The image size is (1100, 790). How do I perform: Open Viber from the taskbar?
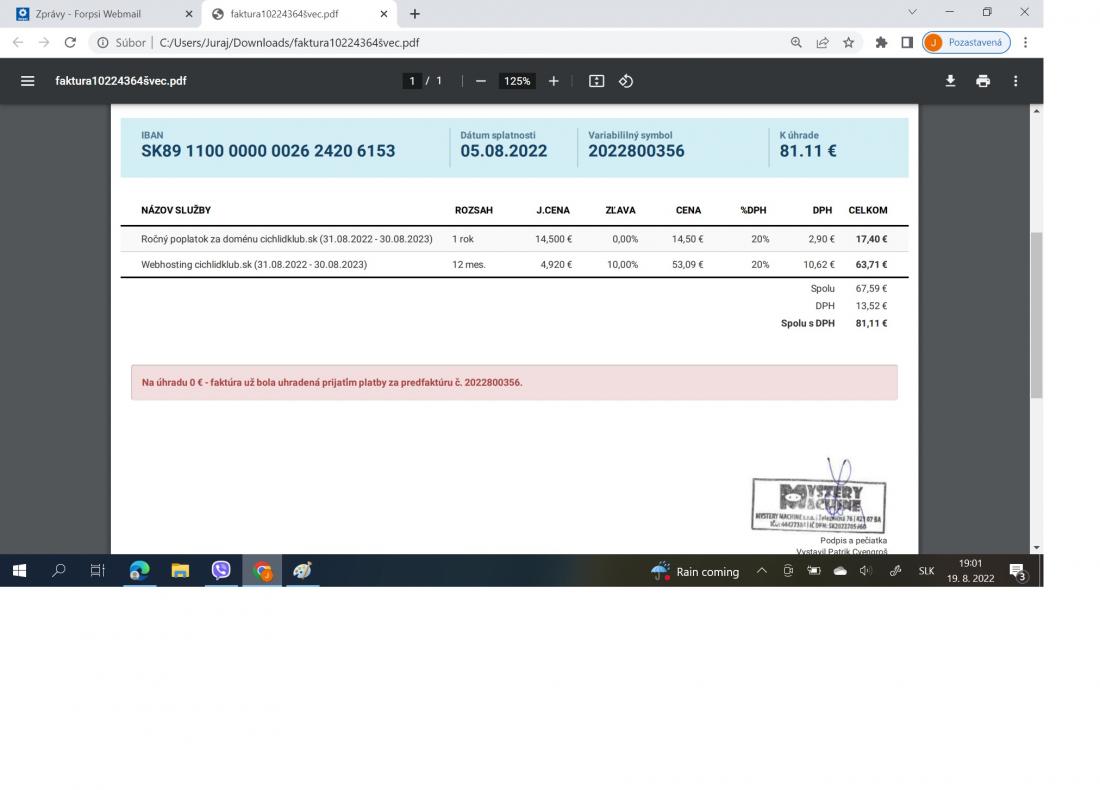click(x=221, y=571)
